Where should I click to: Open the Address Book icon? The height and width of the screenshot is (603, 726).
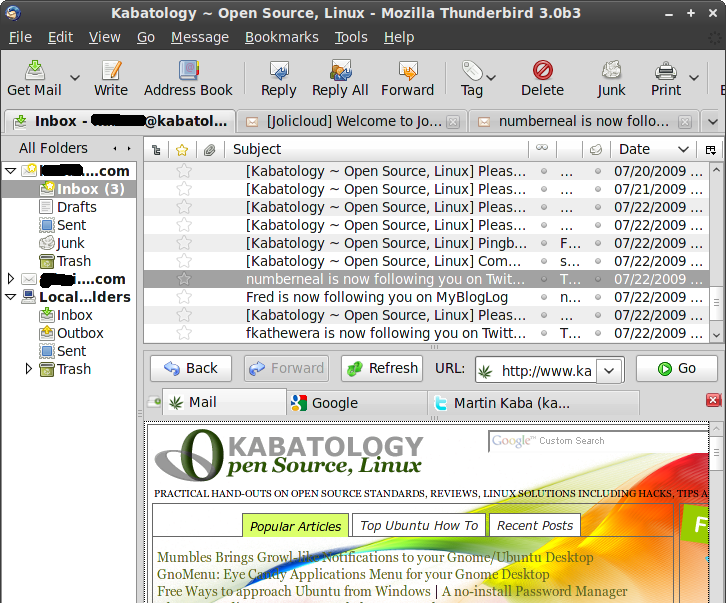pyautogui.click(x=188, y=71)
